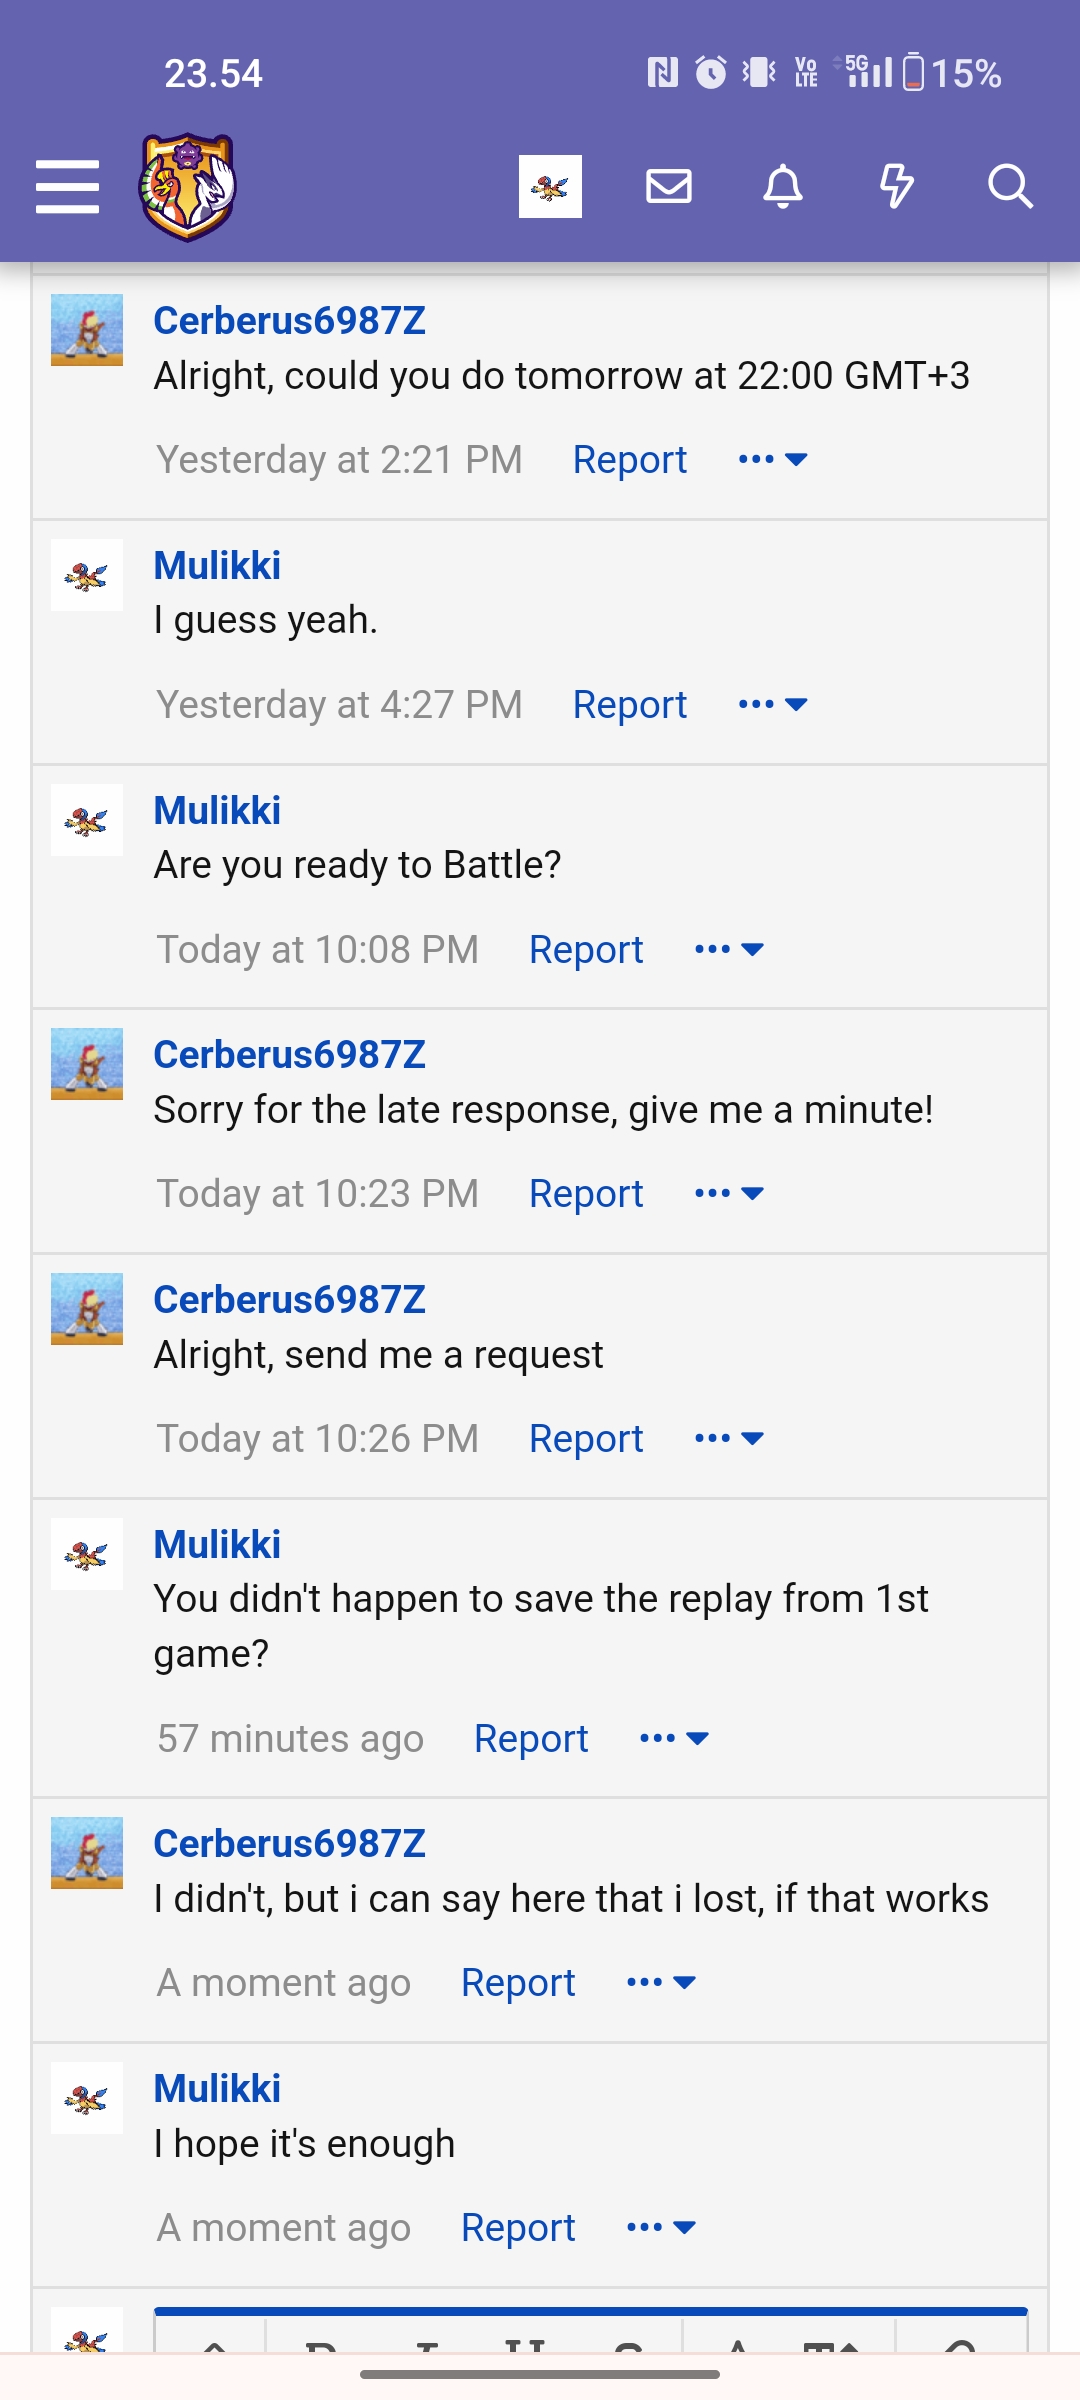Report the "I didn't, but i can say" comment
The height and width of the screenshot is (2400, 1080).
518,1983
